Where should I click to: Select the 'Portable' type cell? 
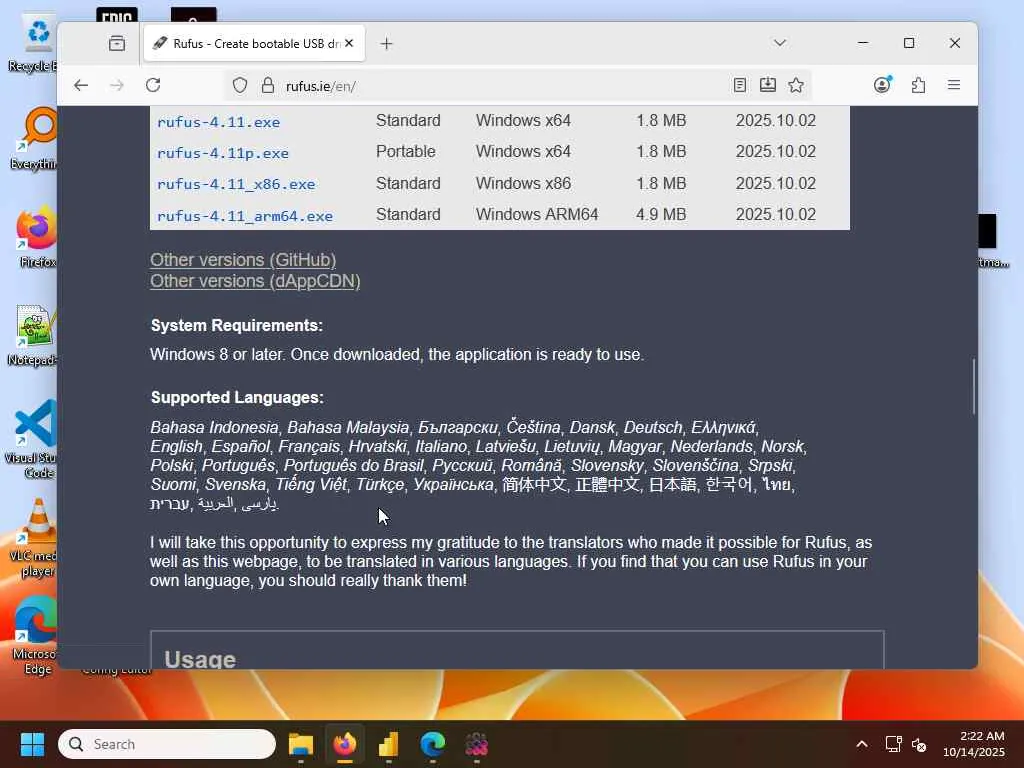point(406,152)
